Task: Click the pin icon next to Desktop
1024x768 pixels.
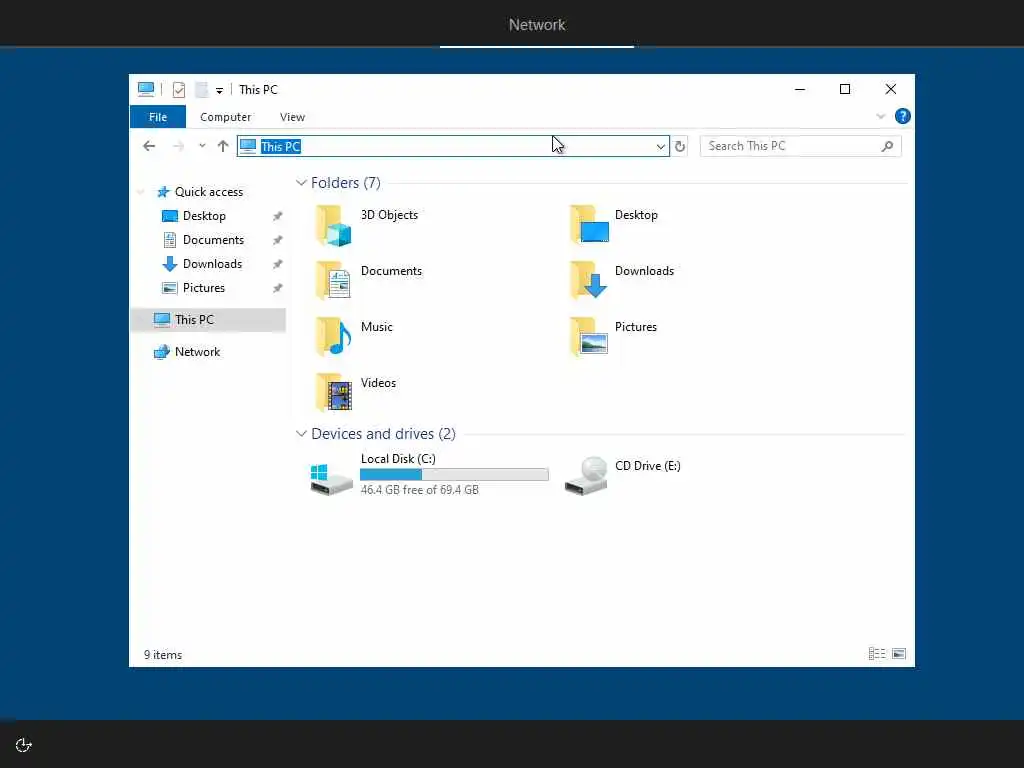Action: [278, 216]
